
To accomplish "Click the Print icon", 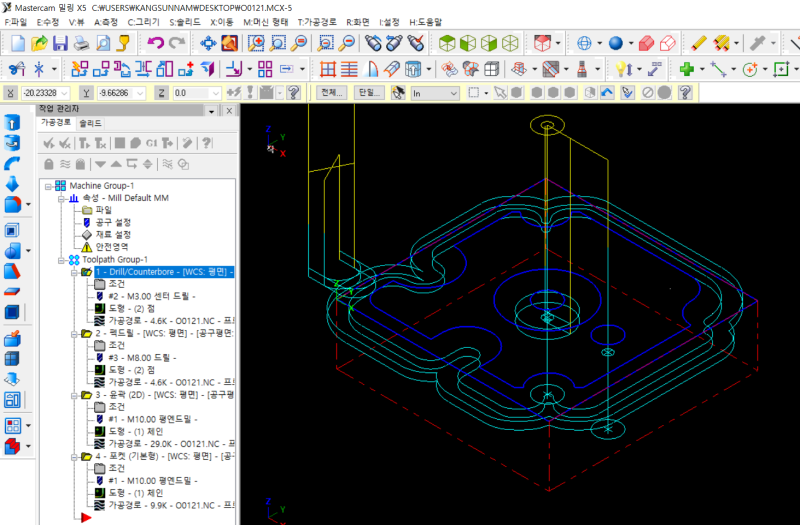I will coord(81,43).
